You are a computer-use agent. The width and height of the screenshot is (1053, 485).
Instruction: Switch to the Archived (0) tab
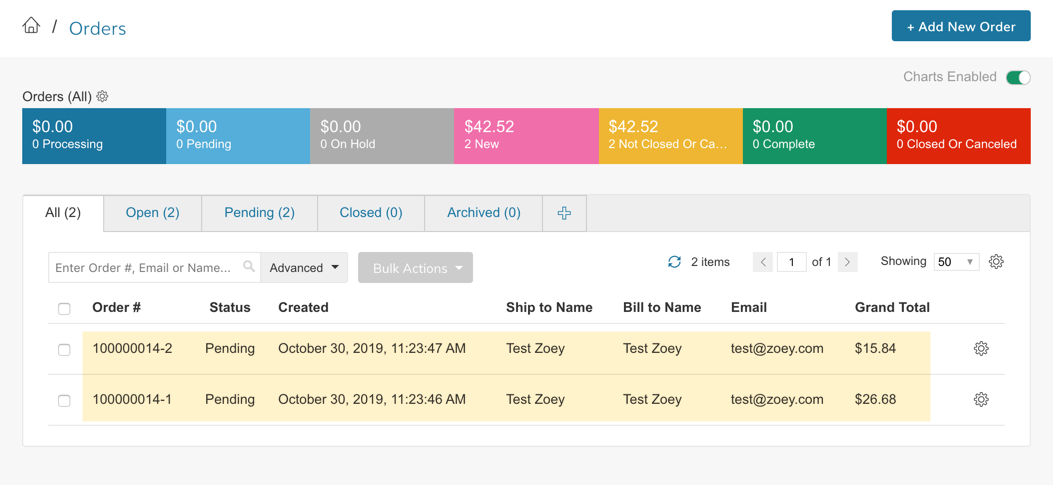click(484, 213)
